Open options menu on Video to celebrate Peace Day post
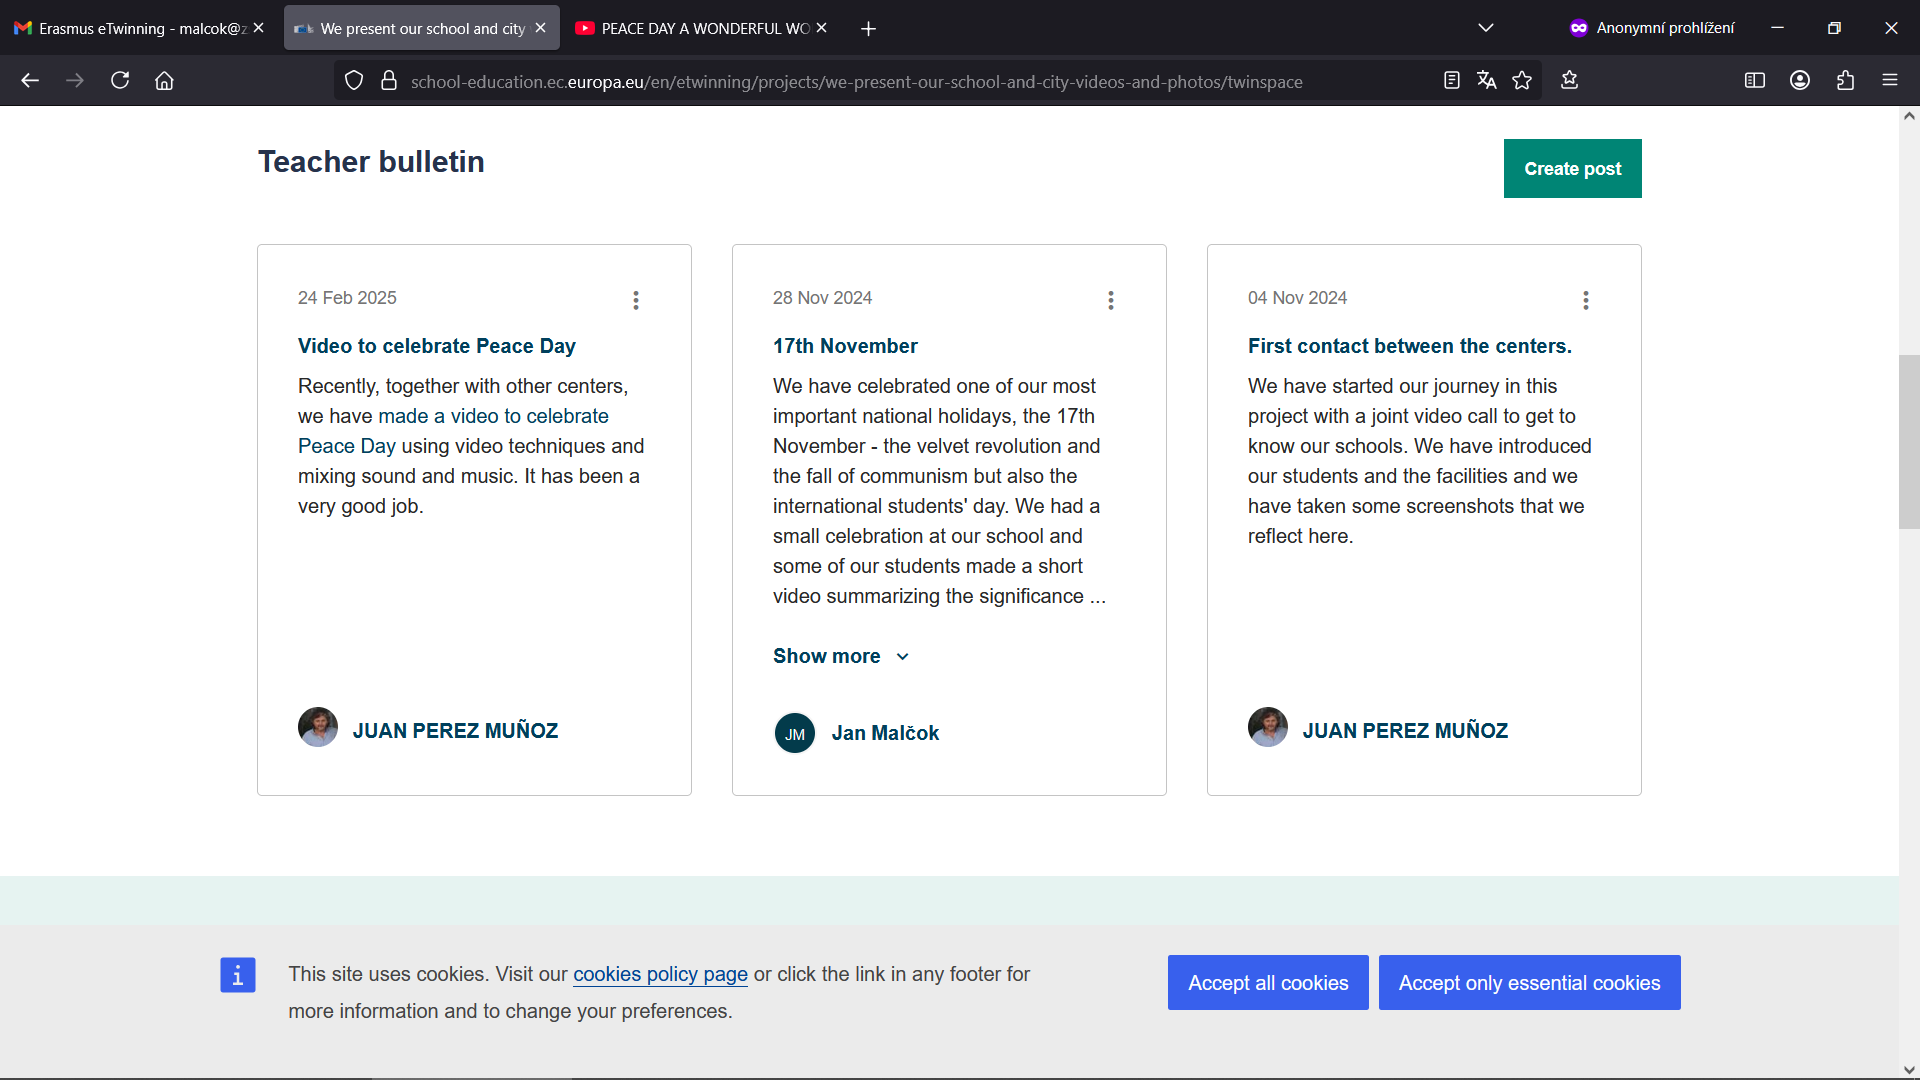The height and width of the screenshot is (1080, 1920). 636,300
